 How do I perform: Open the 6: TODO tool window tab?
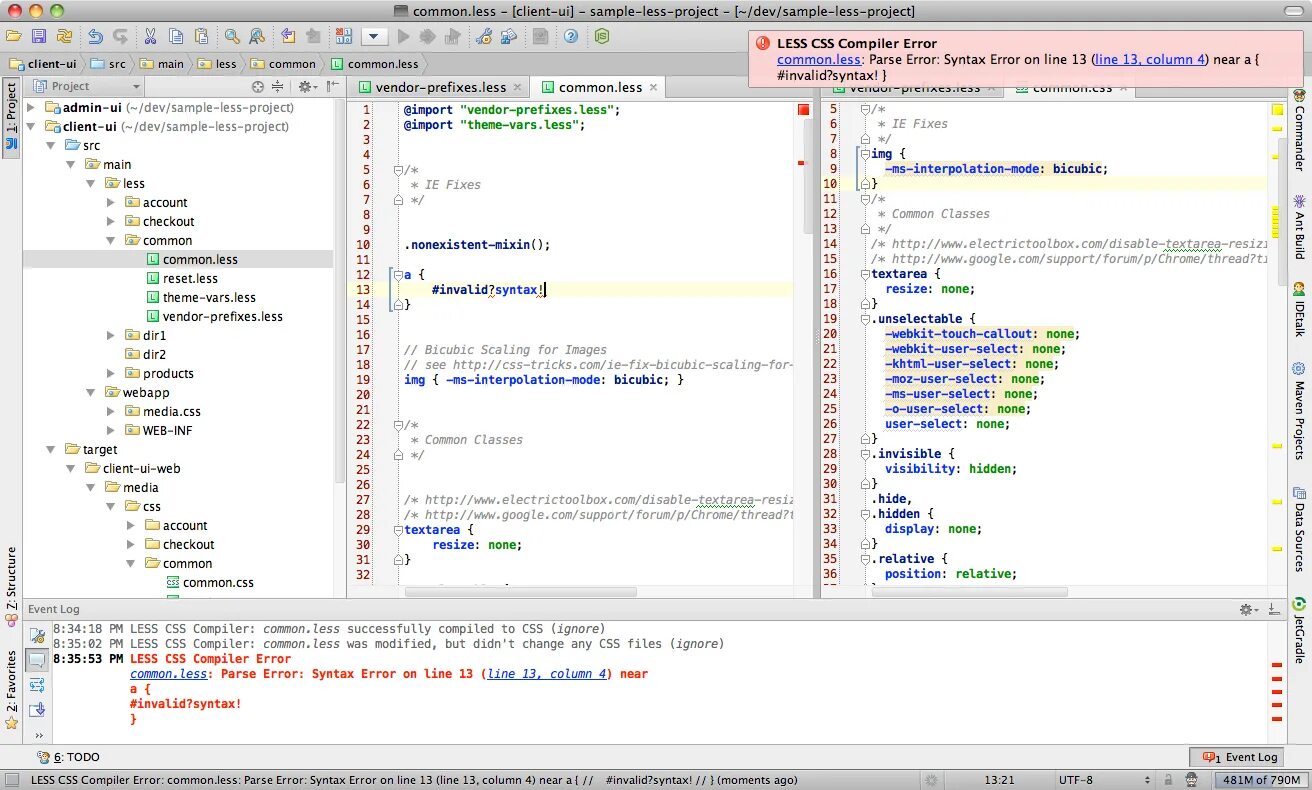[69, 757]
